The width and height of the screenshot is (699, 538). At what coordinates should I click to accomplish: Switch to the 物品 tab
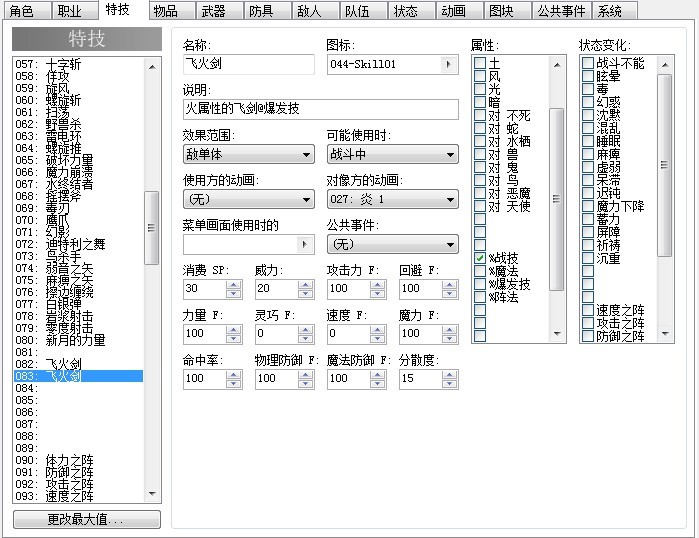pyautogui.click(x=172, y=11)
